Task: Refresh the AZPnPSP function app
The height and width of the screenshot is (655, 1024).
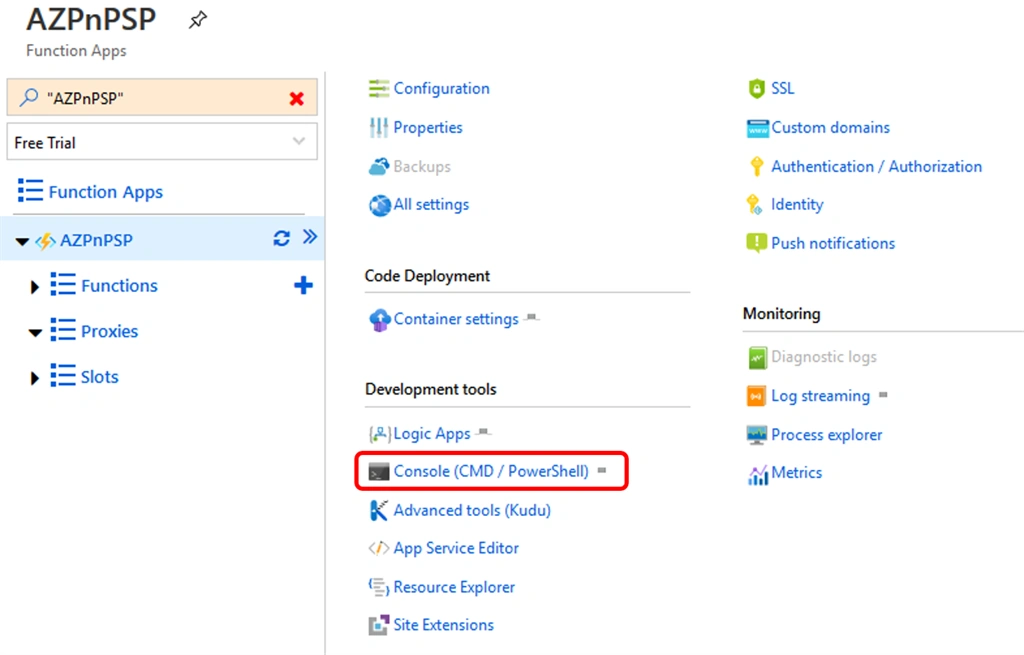Action: (281, 238)
